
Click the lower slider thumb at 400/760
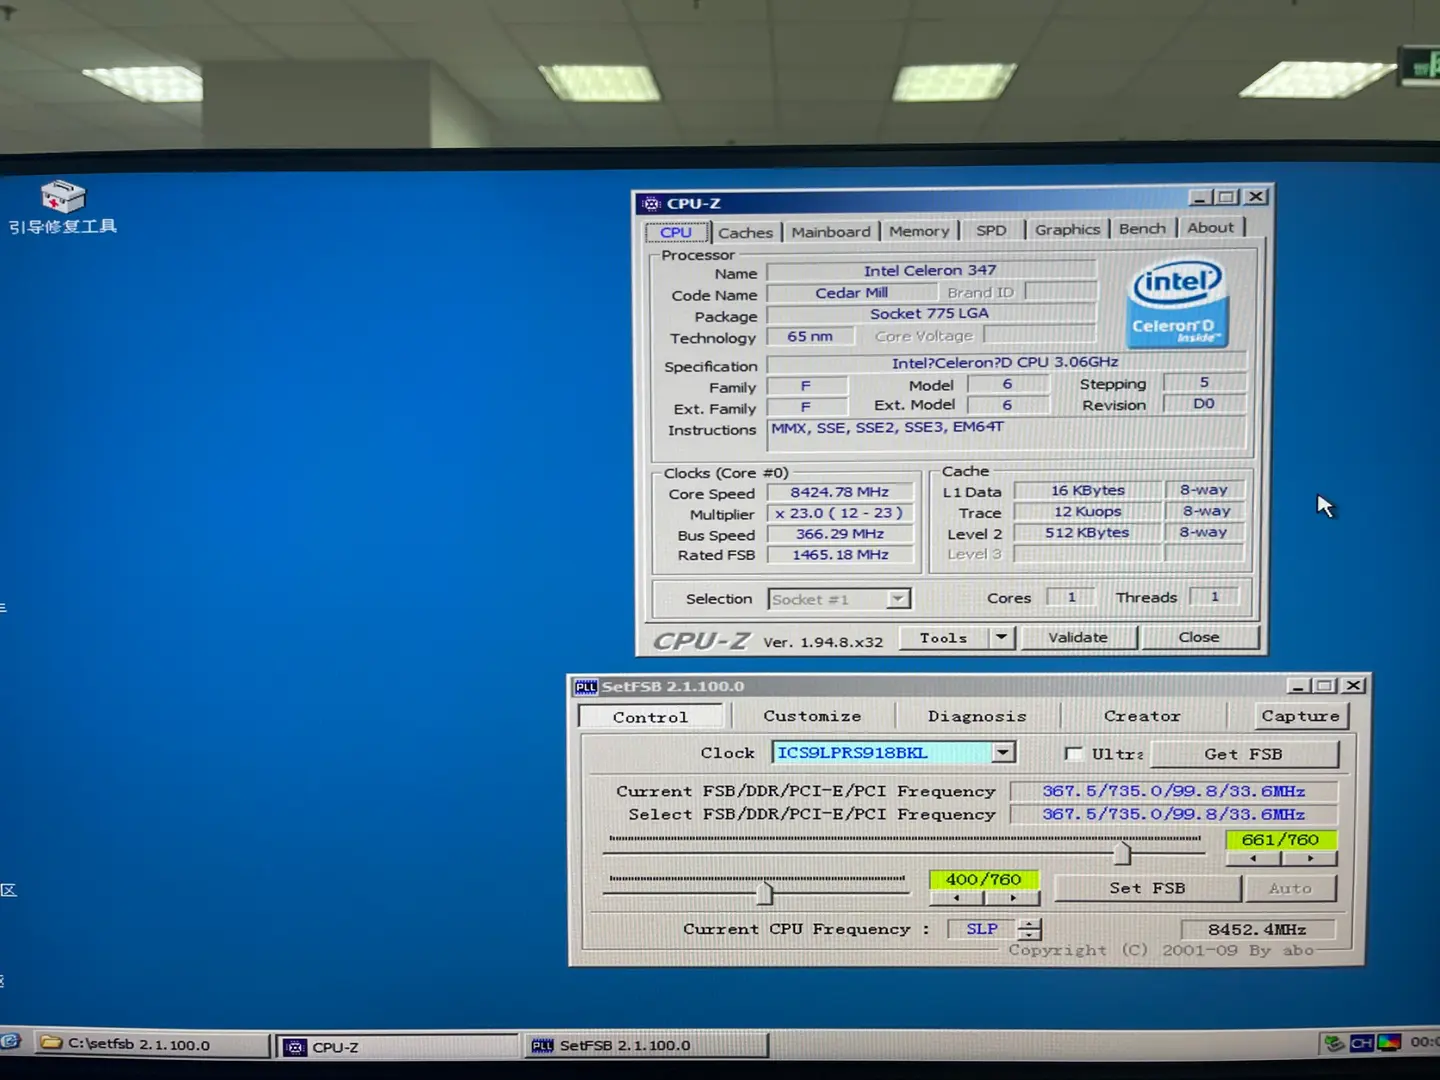[x=765, y=891]
